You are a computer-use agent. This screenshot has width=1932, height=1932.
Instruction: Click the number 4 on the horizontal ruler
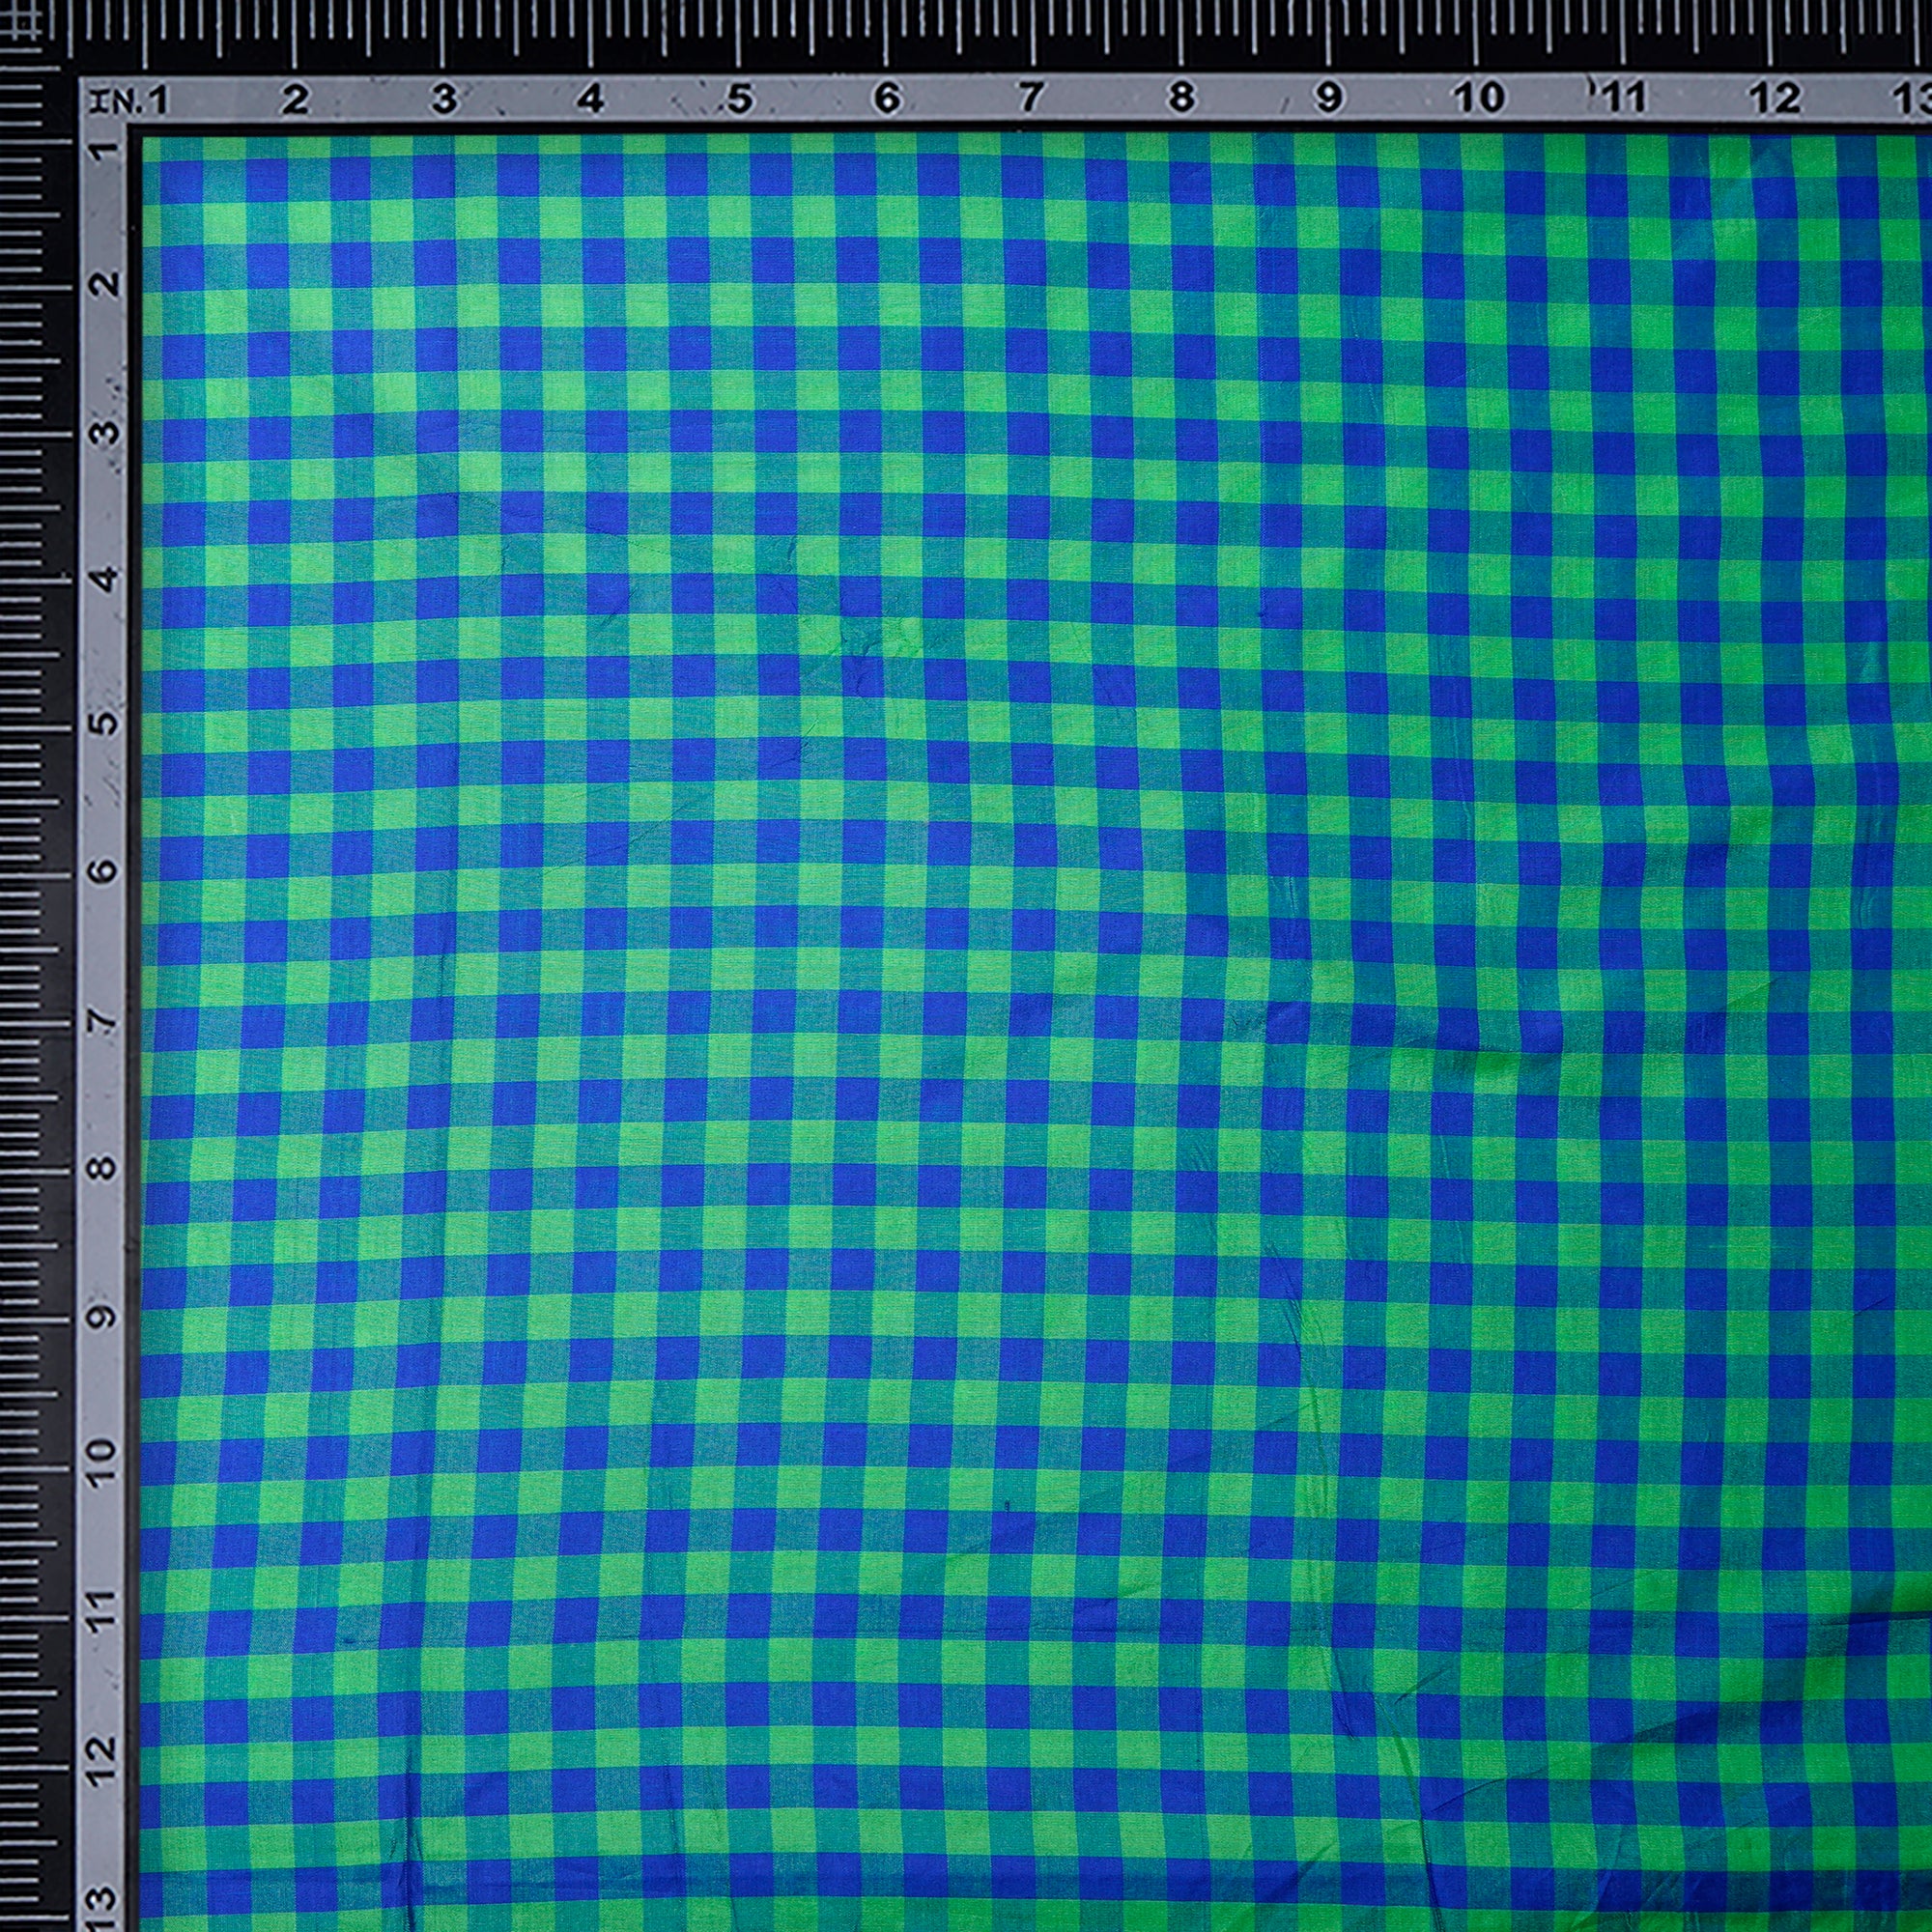[591, 99]
